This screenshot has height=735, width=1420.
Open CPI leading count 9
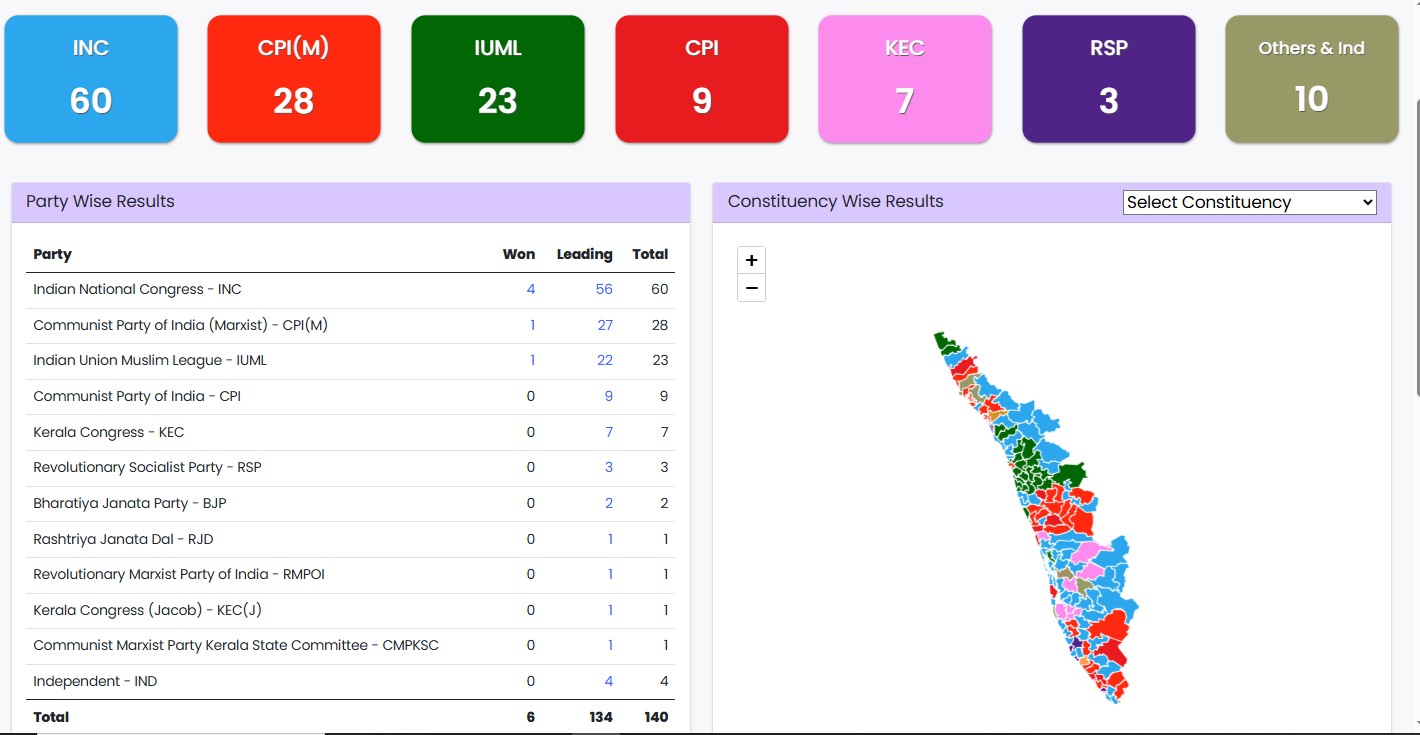(x=609, y=396)
